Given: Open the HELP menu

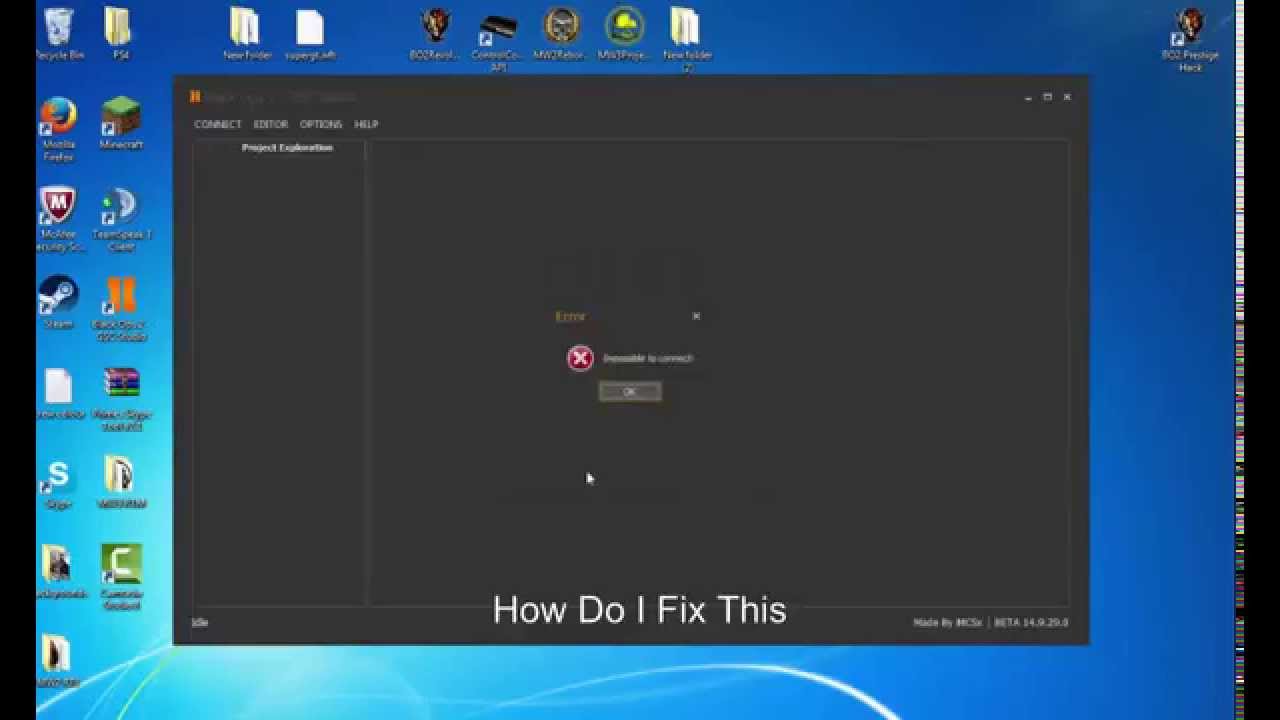Looking at the screenshot, I should tap(366, 124).
